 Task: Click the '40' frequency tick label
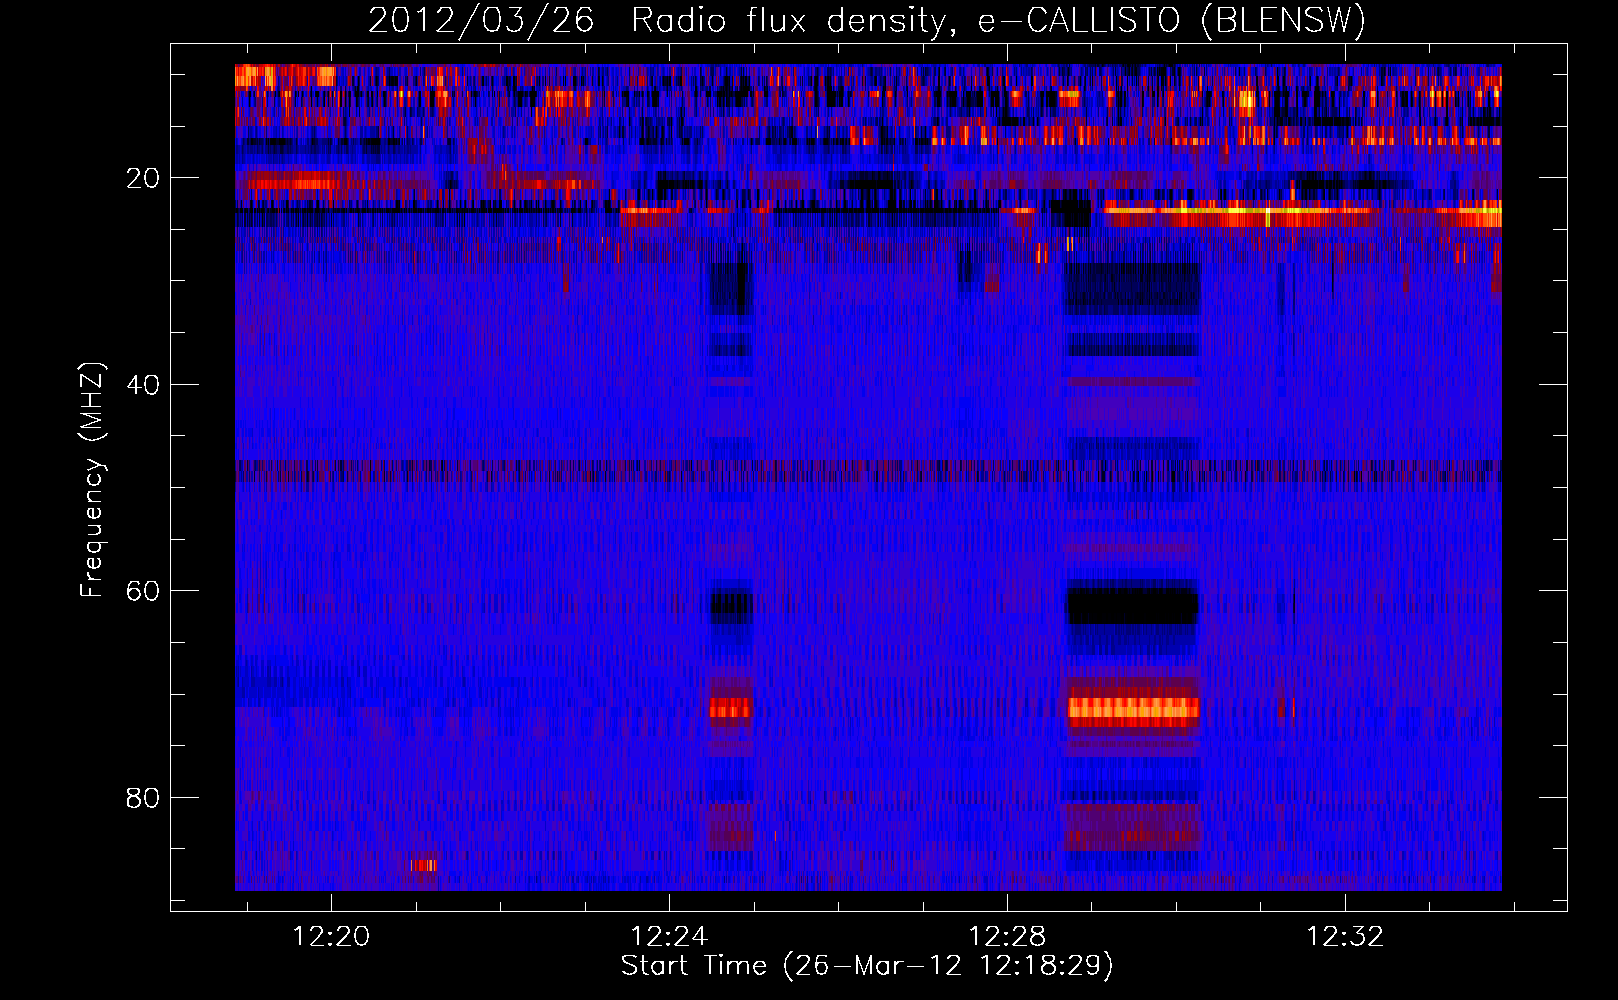143,385
